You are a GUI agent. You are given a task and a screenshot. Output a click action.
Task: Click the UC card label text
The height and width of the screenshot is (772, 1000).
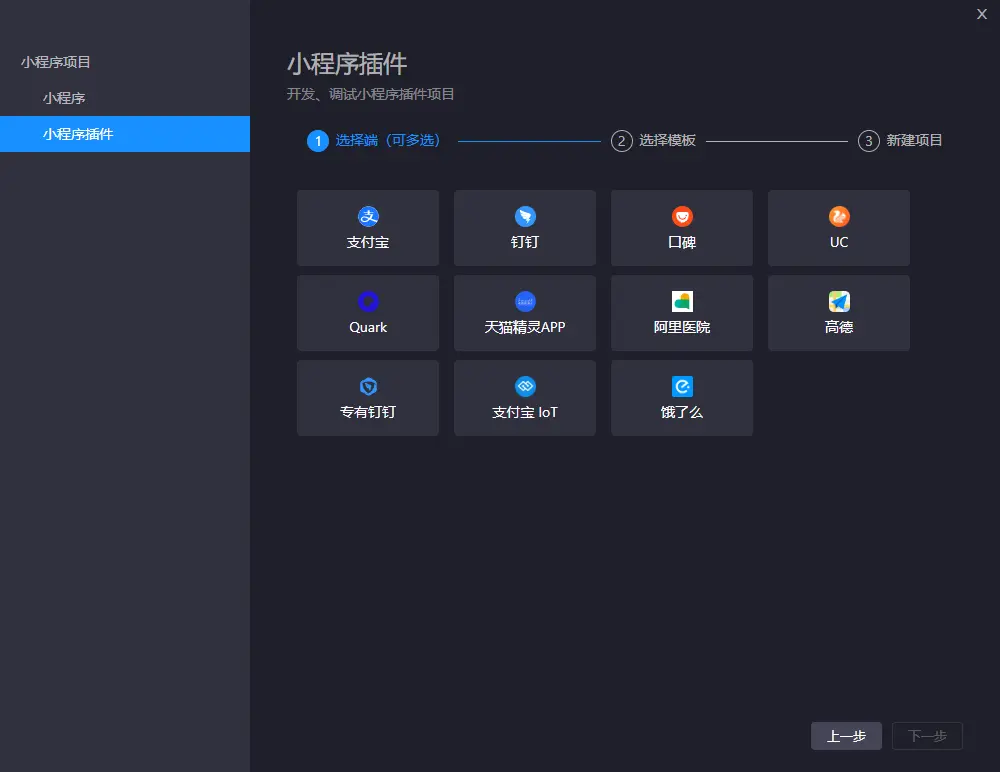pos(839,242)
